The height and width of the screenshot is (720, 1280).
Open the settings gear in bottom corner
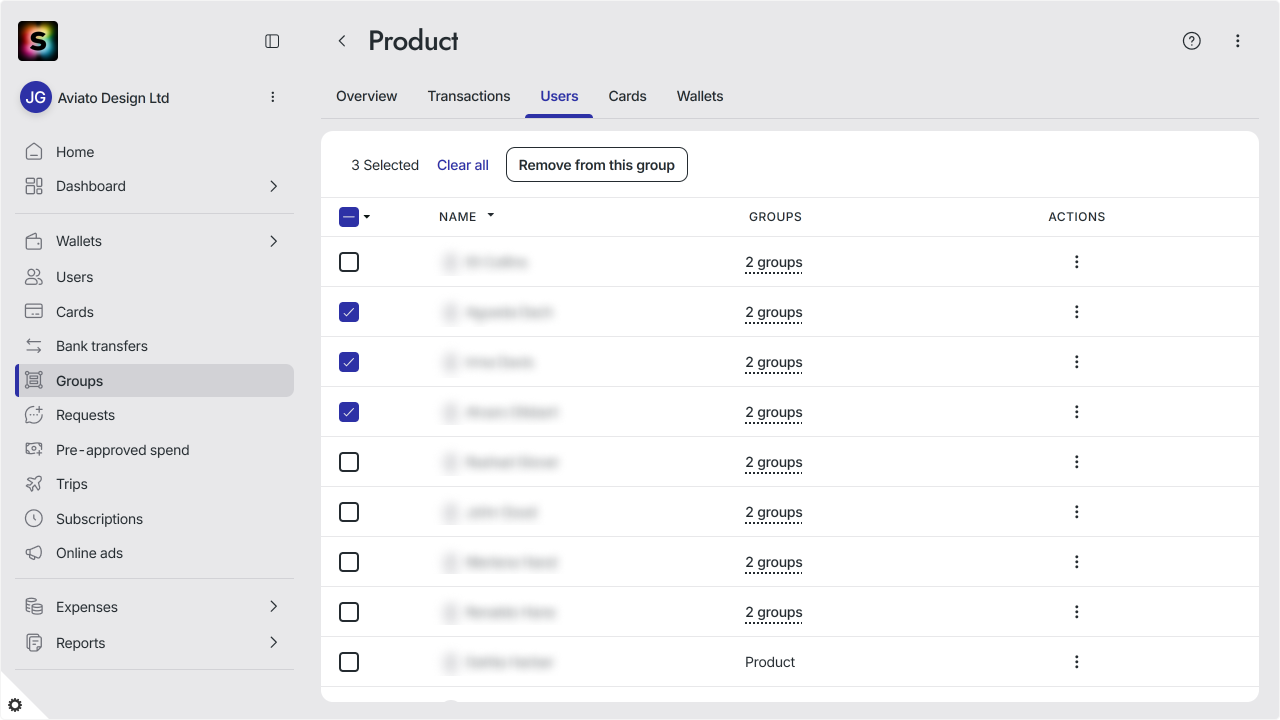(x=15, y=705)
